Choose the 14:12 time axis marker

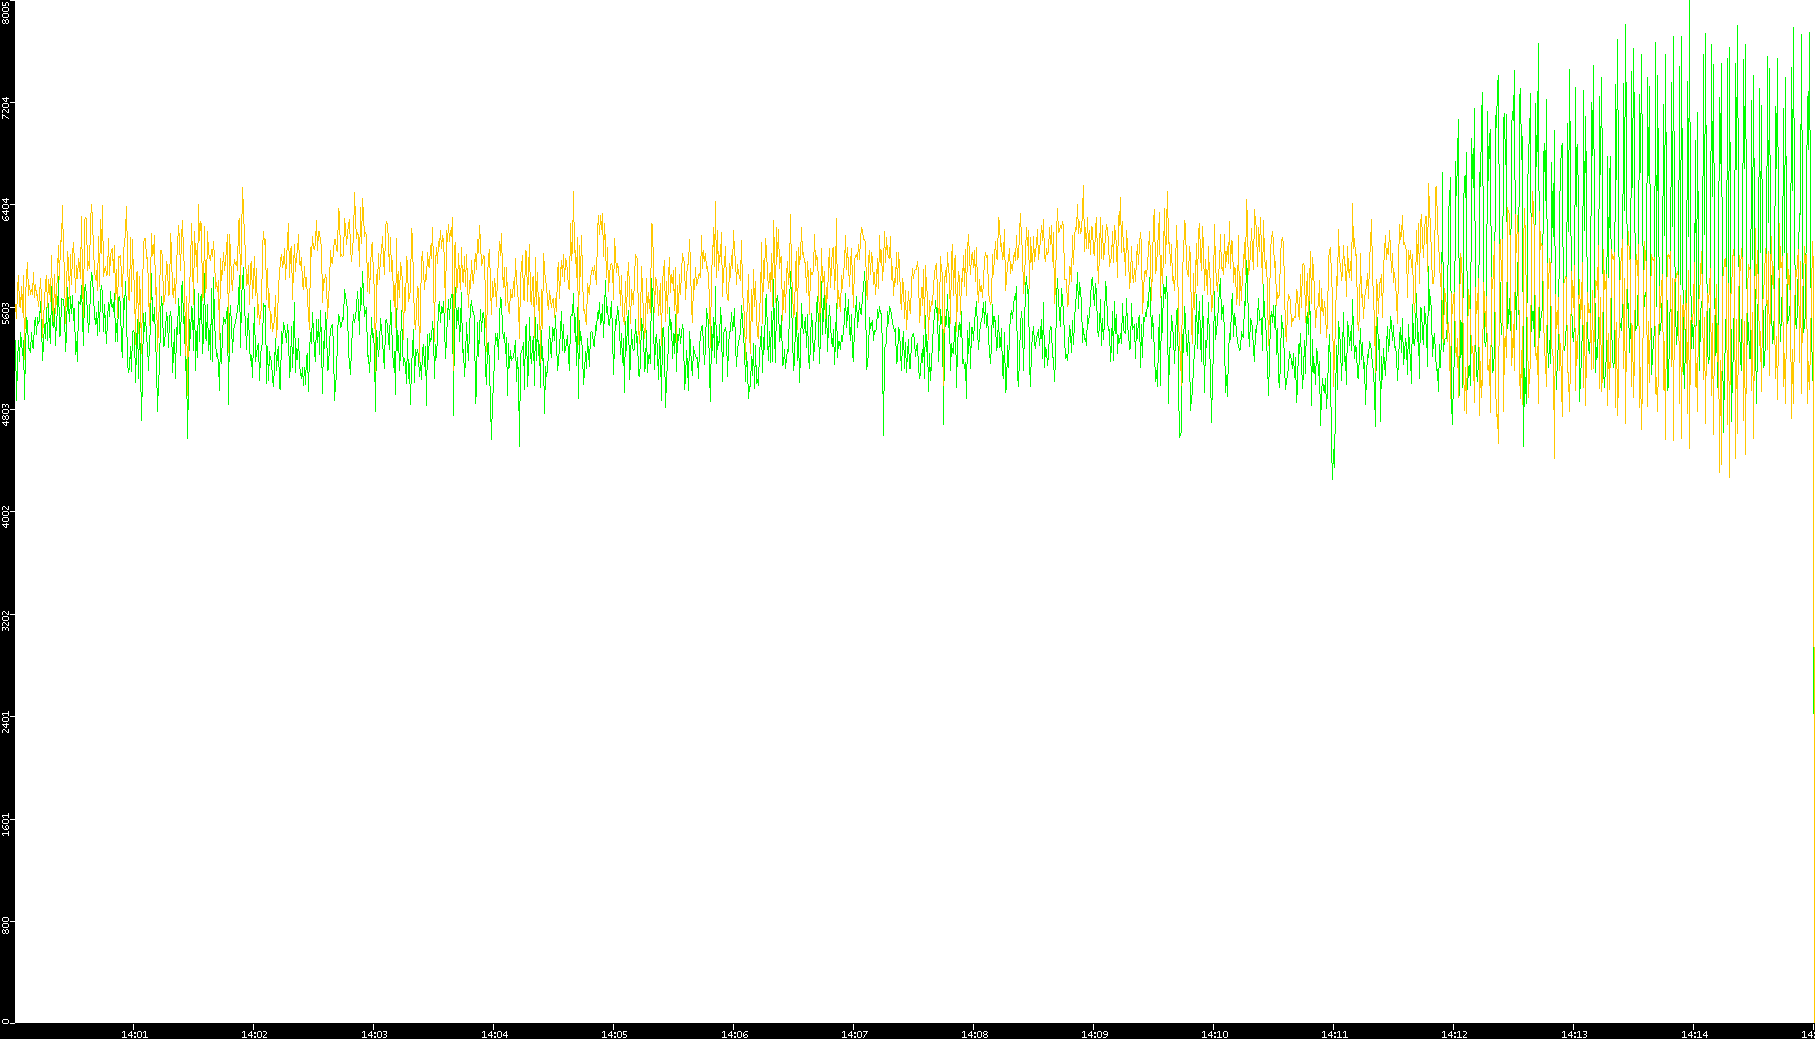point(1454,1034)
